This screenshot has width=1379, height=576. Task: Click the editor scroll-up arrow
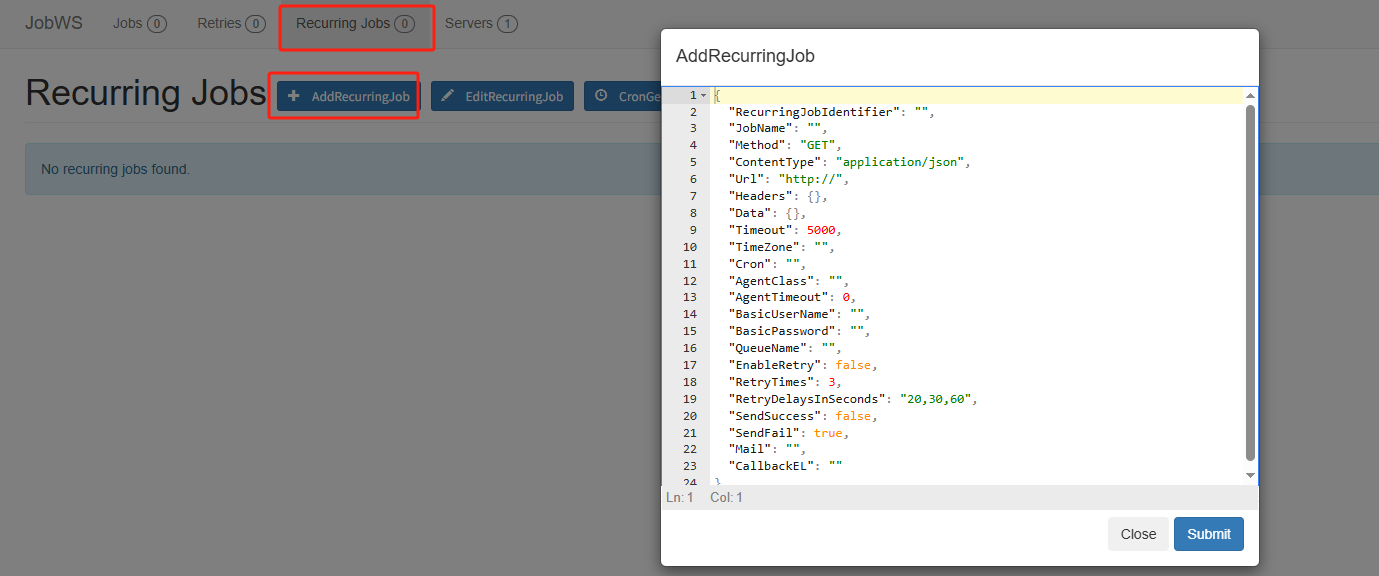[x=1250, y=94]
